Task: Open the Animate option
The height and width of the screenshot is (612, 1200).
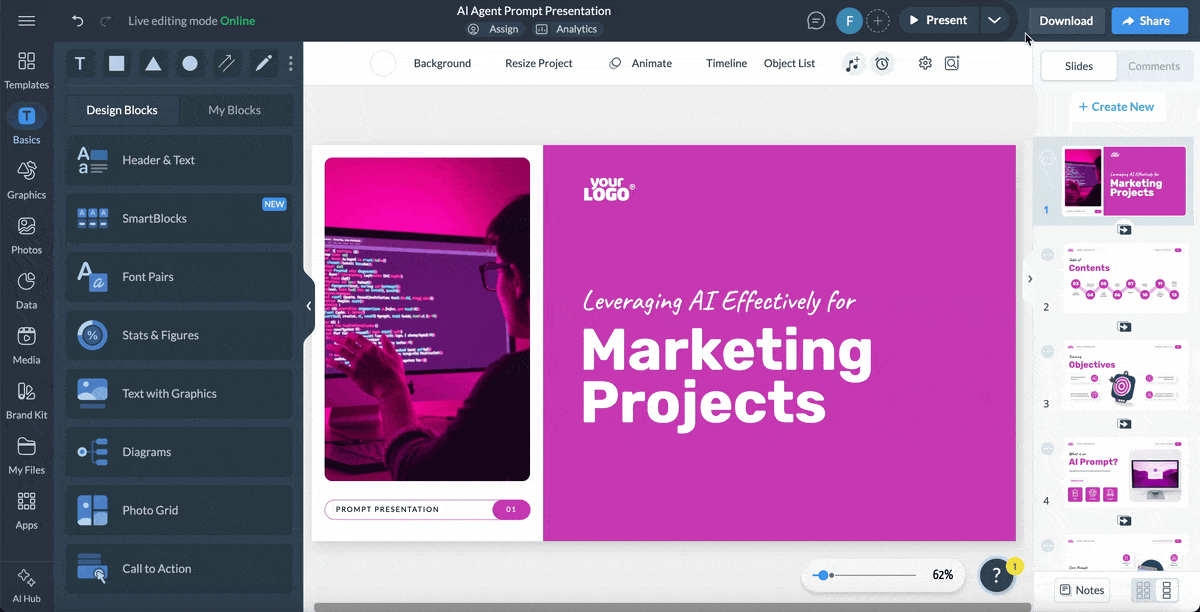Action: [641, 63]
